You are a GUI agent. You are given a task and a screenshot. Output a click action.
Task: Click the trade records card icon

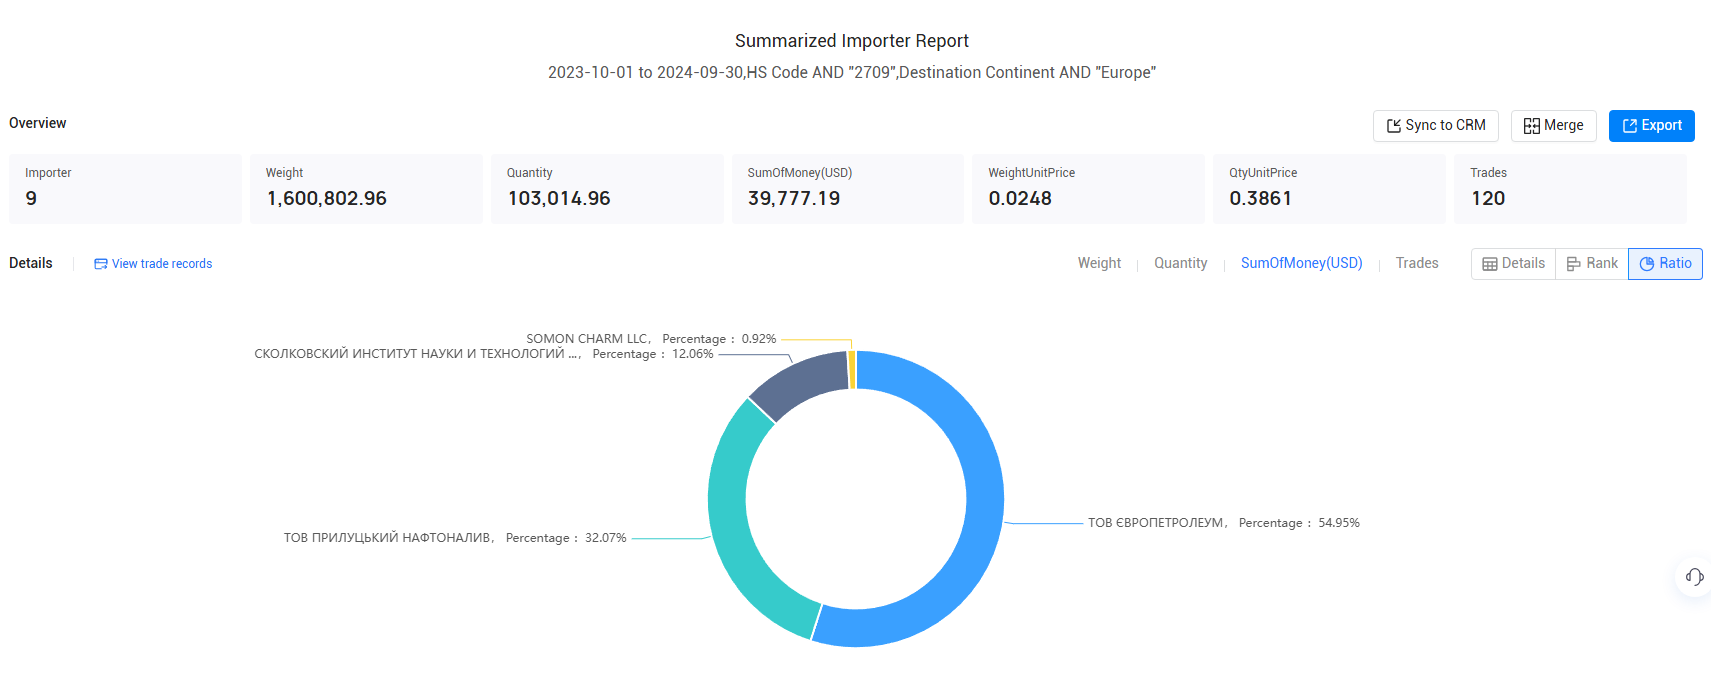[x=101, y=264]
